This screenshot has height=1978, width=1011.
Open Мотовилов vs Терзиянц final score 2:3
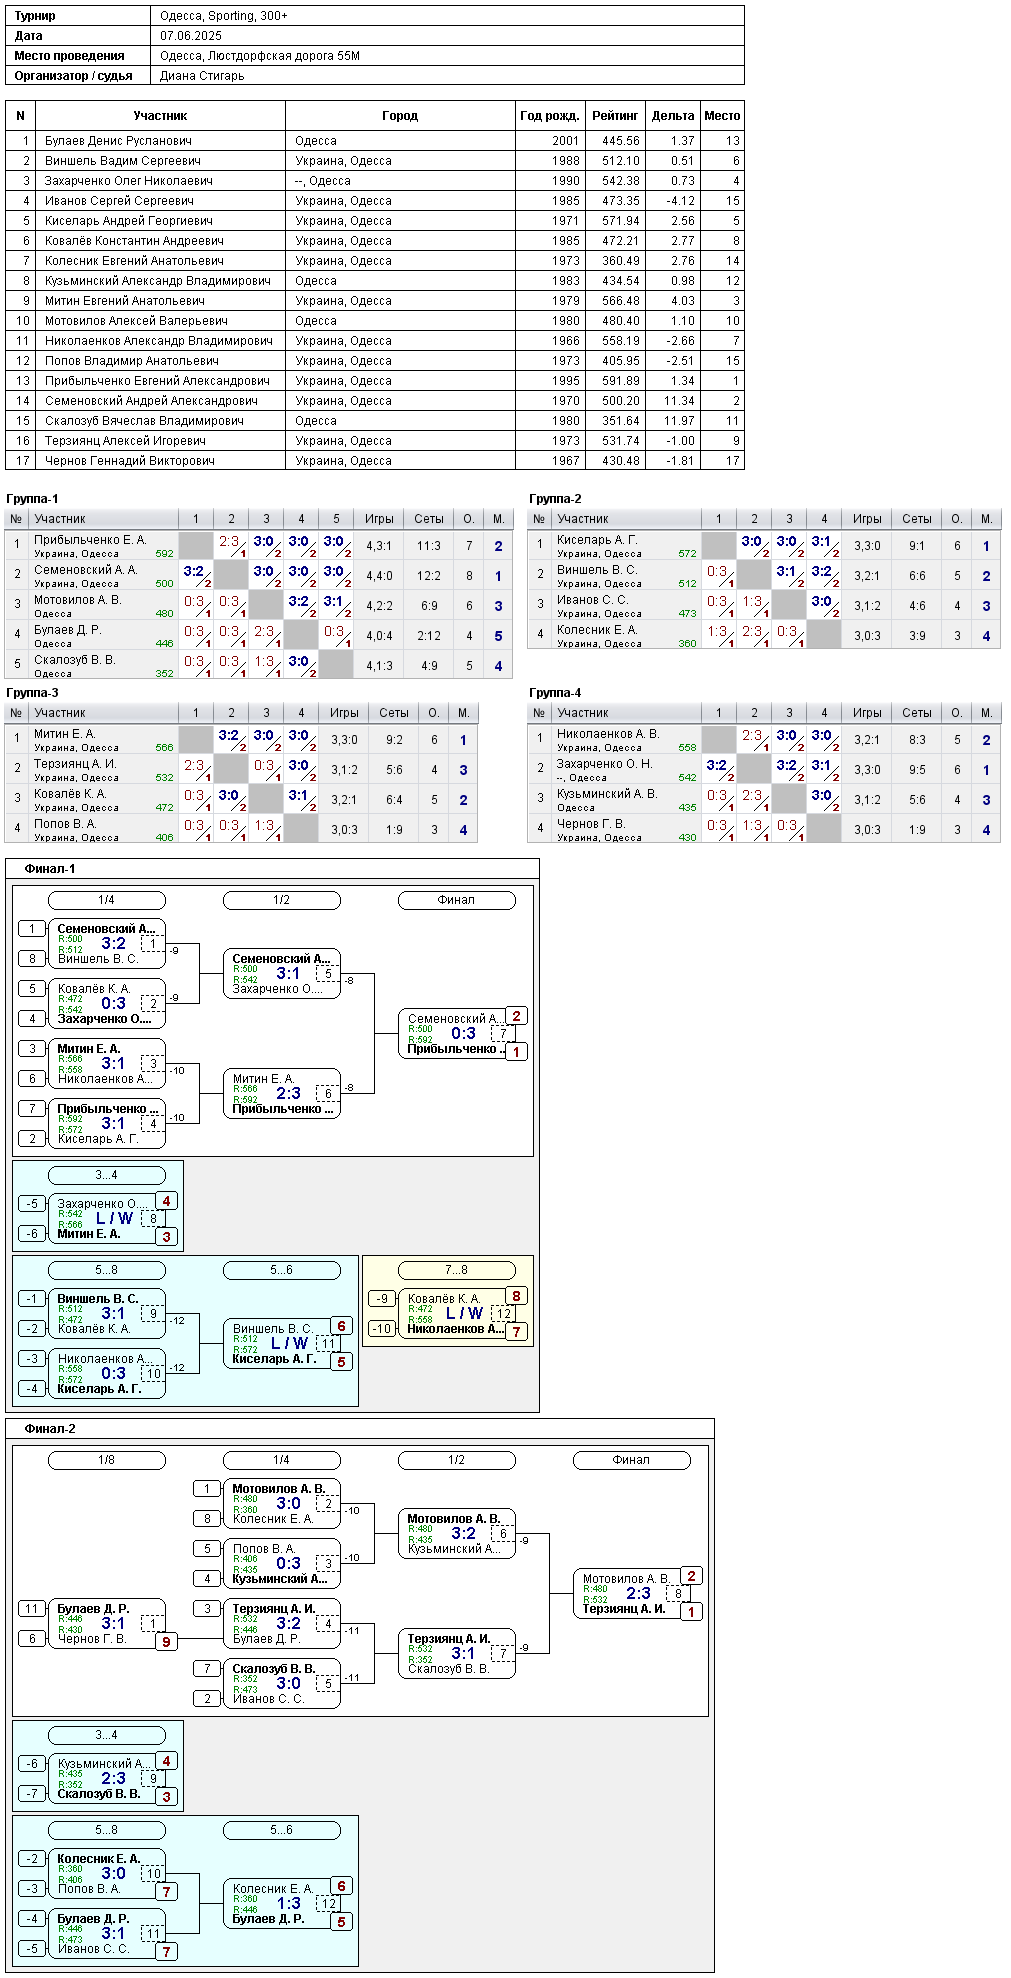[638, 1593]
